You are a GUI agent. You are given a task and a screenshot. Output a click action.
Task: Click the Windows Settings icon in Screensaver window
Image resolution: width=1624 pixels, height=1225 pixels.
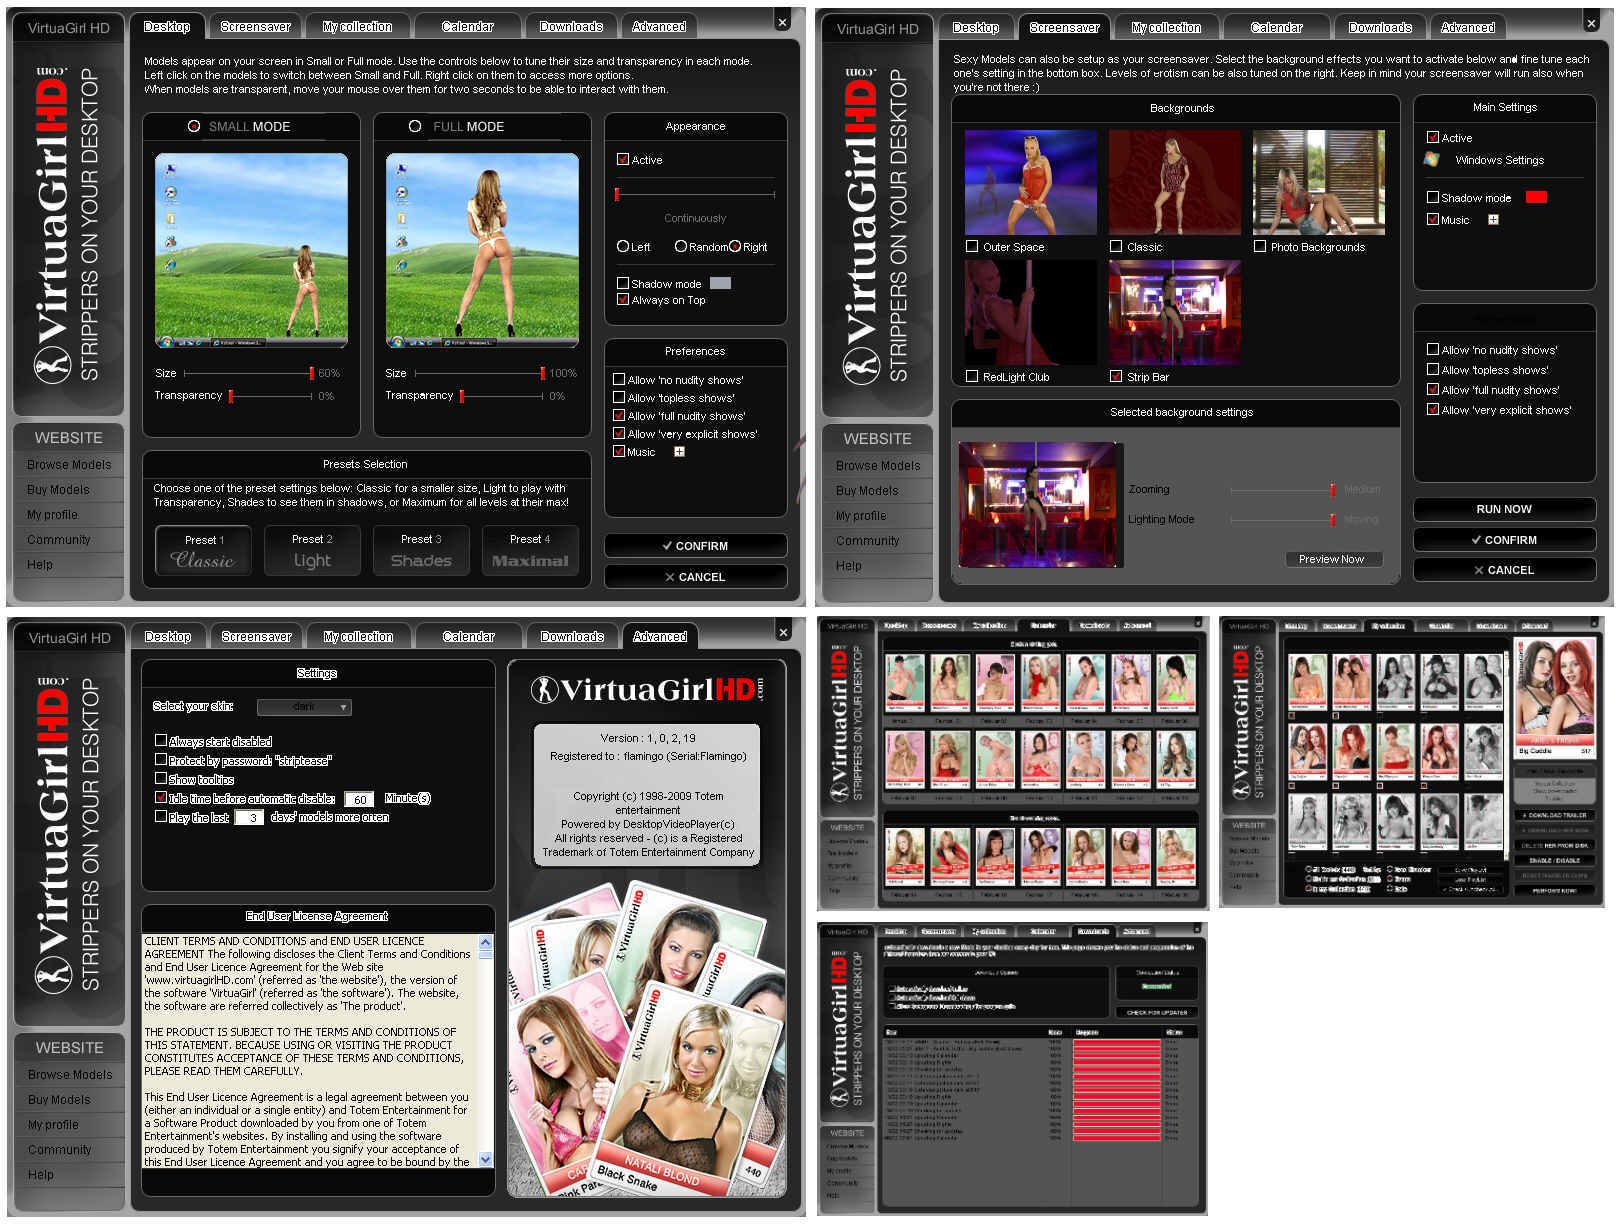tap(1432, 159)
